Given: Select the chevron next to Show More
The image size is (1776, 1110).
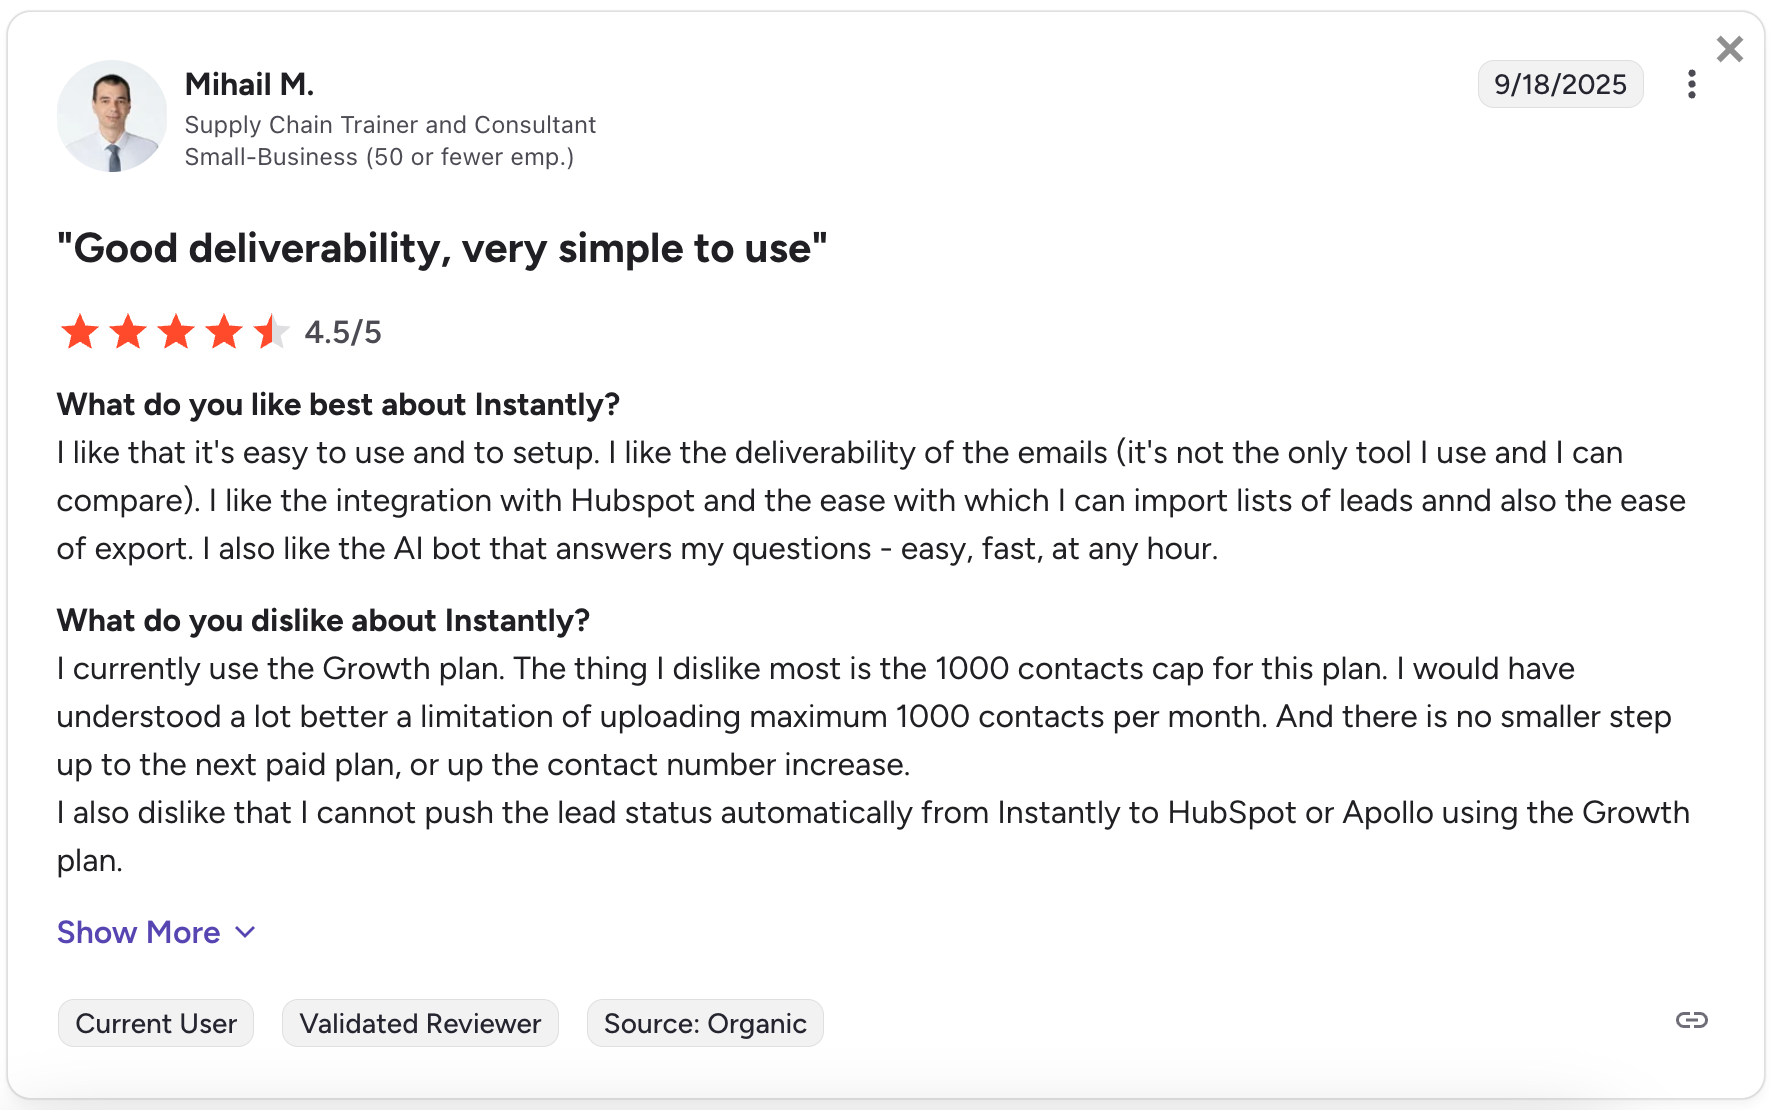Looking at the screenshot, I should [245, 932].
